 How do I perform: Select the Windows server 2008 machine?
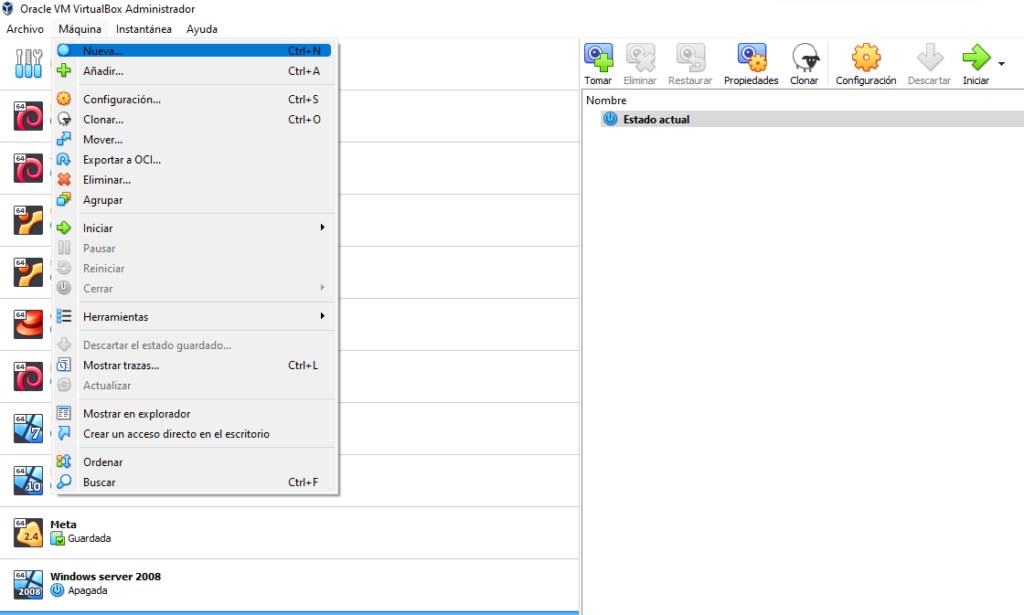point(289,584)
